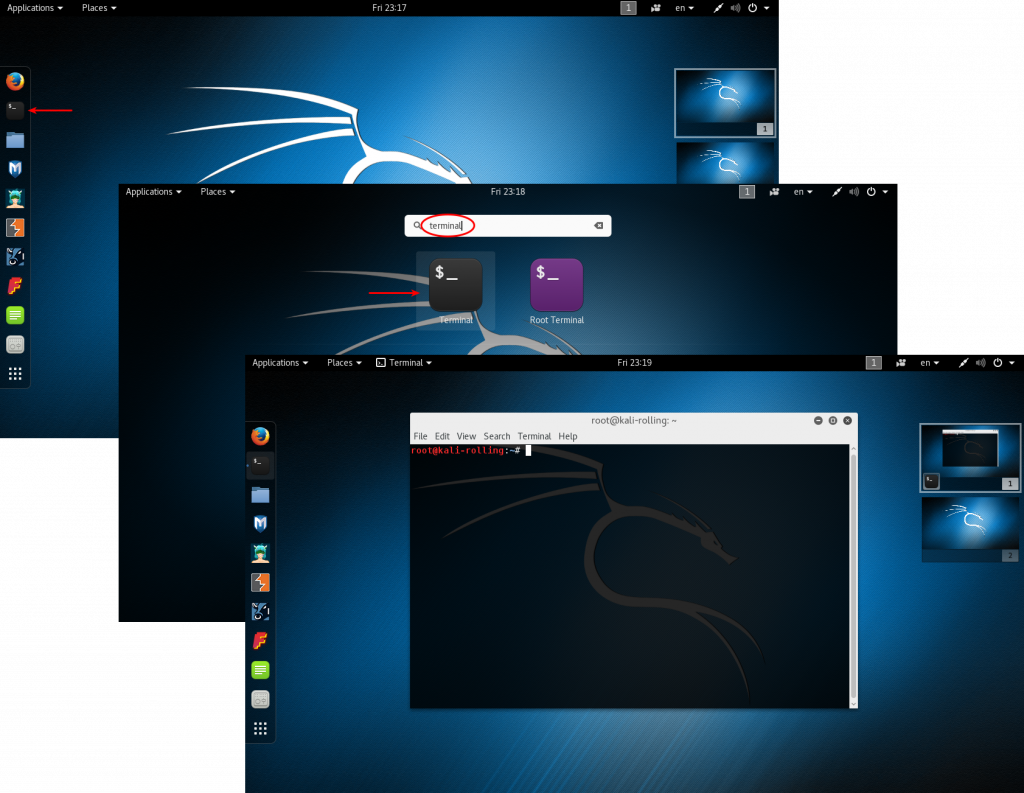The image size is (1024, 793).
Task: Open File menu in terminal window
Action: point(420,437)
